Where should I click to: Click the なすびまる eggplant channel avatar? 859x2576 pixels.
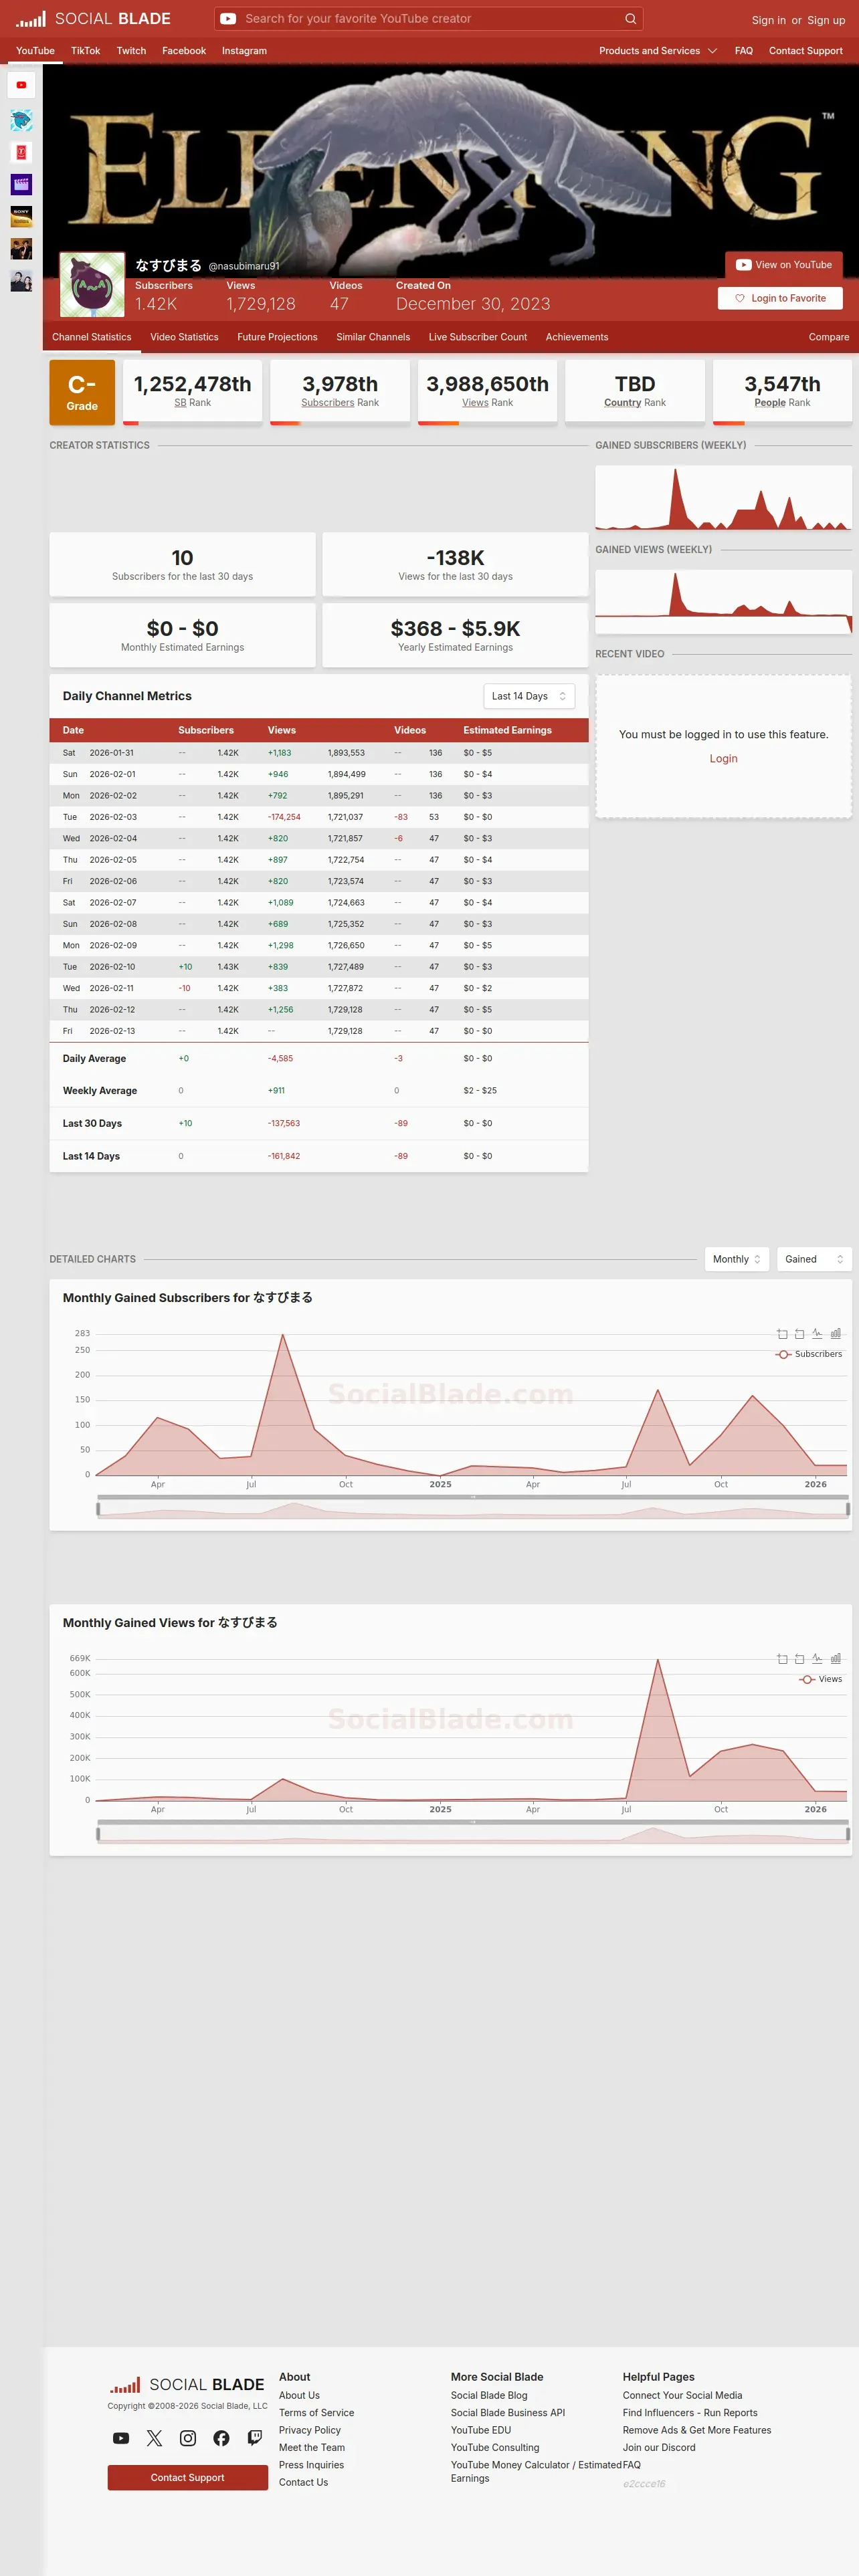[92, 285]
